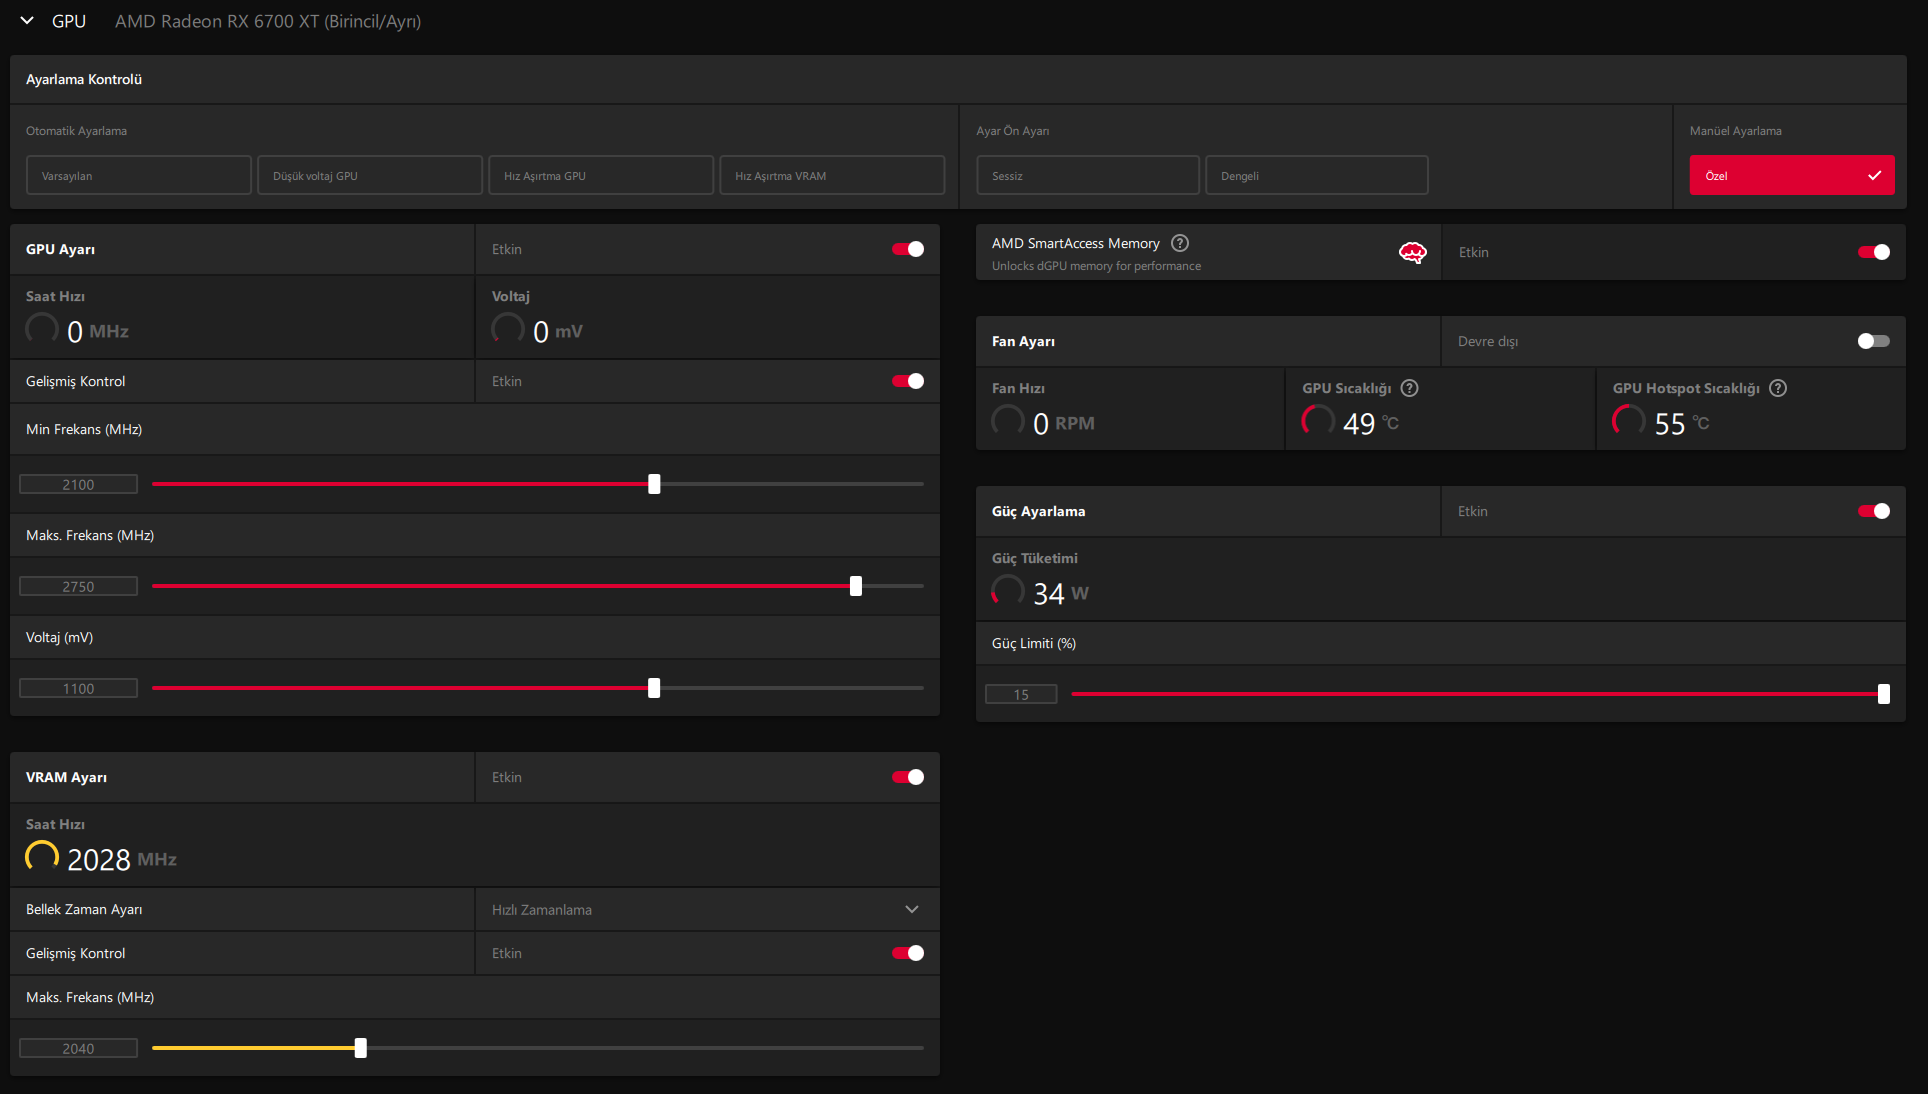Select Hız Aşırtma VRAM preset
This screenshot has width=1928, height=1094.
(832, 175)
